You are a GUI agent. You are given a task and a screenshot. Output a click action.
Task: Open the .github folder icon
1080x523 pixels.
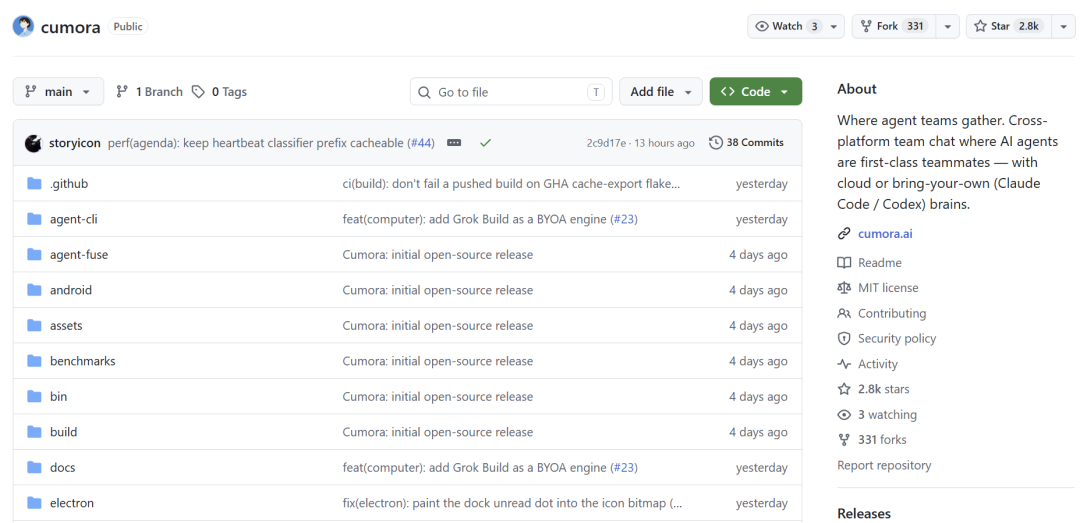(x=34, y=184)
